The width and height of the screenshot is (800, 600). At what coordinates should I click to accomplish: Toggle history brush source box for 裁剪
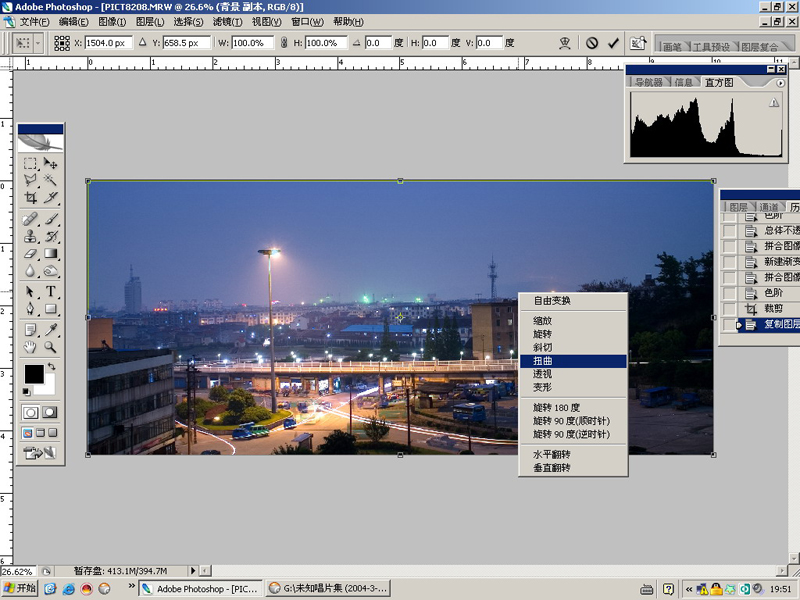click(730, 309)
